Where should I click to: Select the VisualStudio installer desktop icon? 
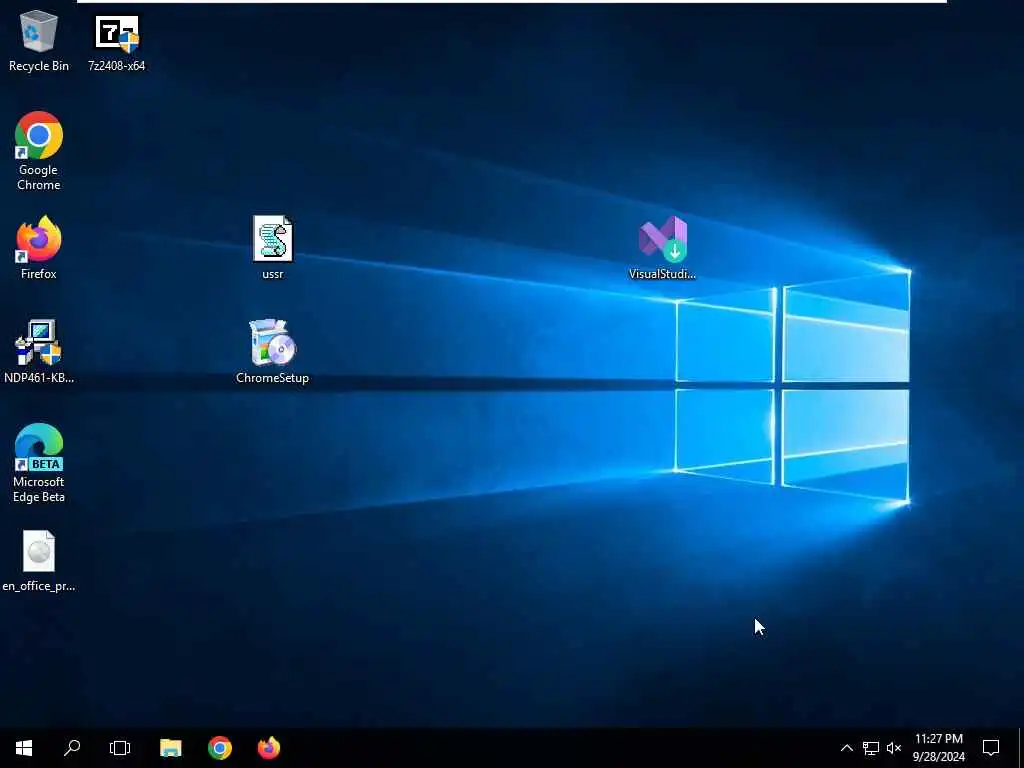pos(662,248)
